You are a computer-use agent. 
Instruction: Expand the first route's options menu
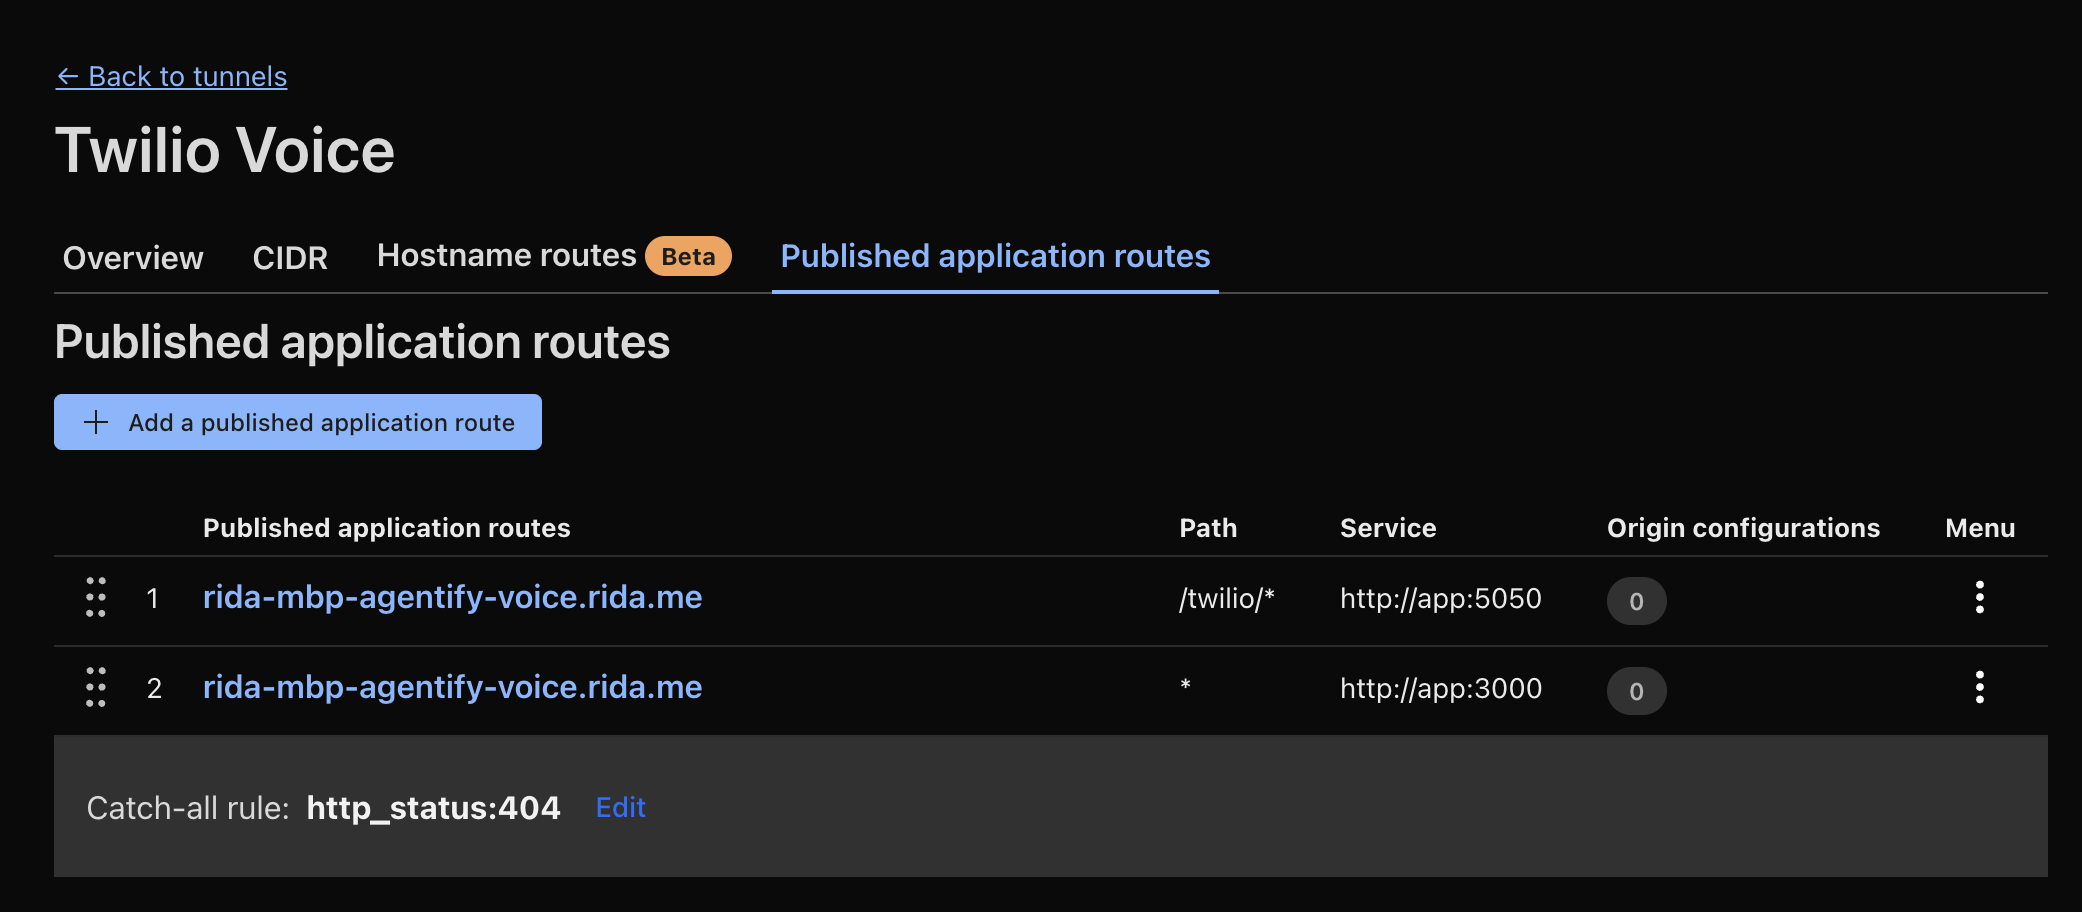pos(1980,598)
